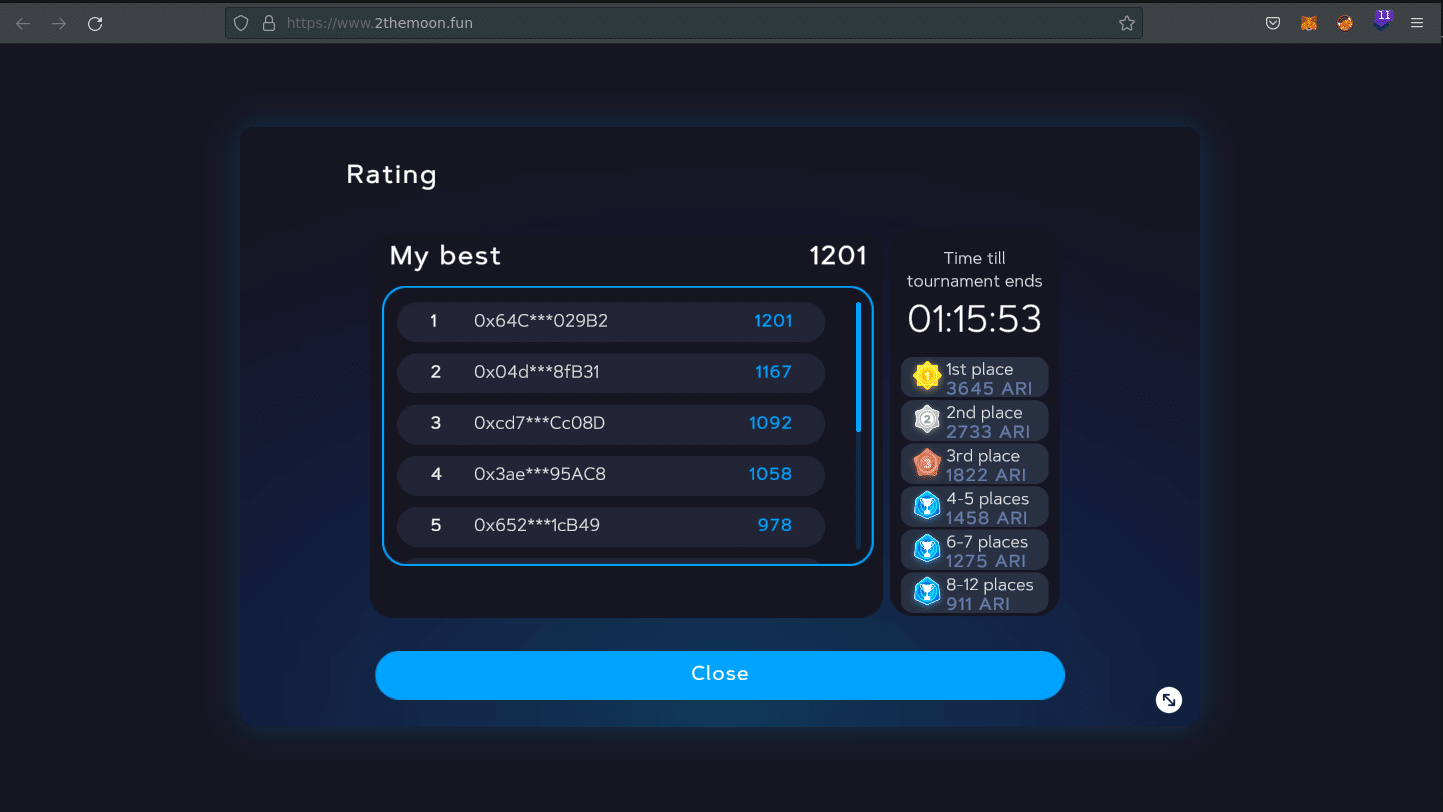
Task: Click the 1458 ARI prize amount
Action: 987,518
